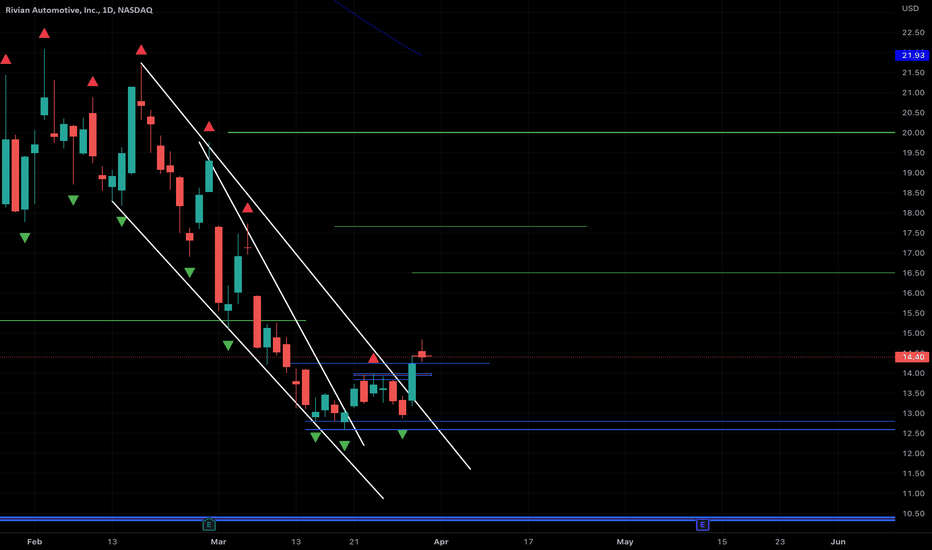Click the May date label
Viewport: 932px width, 550px height.
625,542
